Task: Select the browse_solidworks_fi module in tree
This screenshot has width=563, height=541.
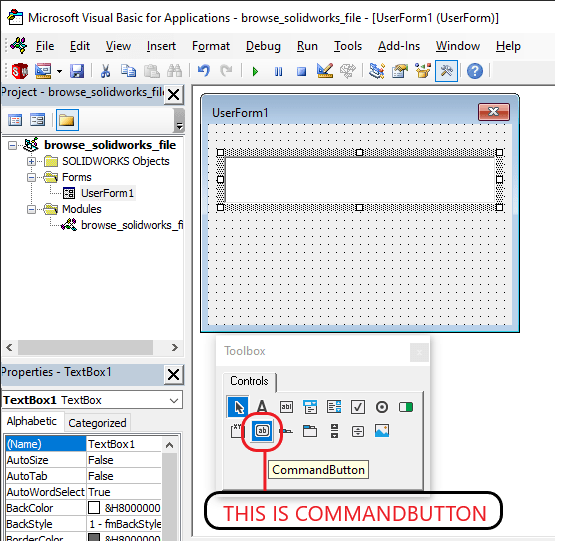Action: pyautogui.click(x=132, y=225)
